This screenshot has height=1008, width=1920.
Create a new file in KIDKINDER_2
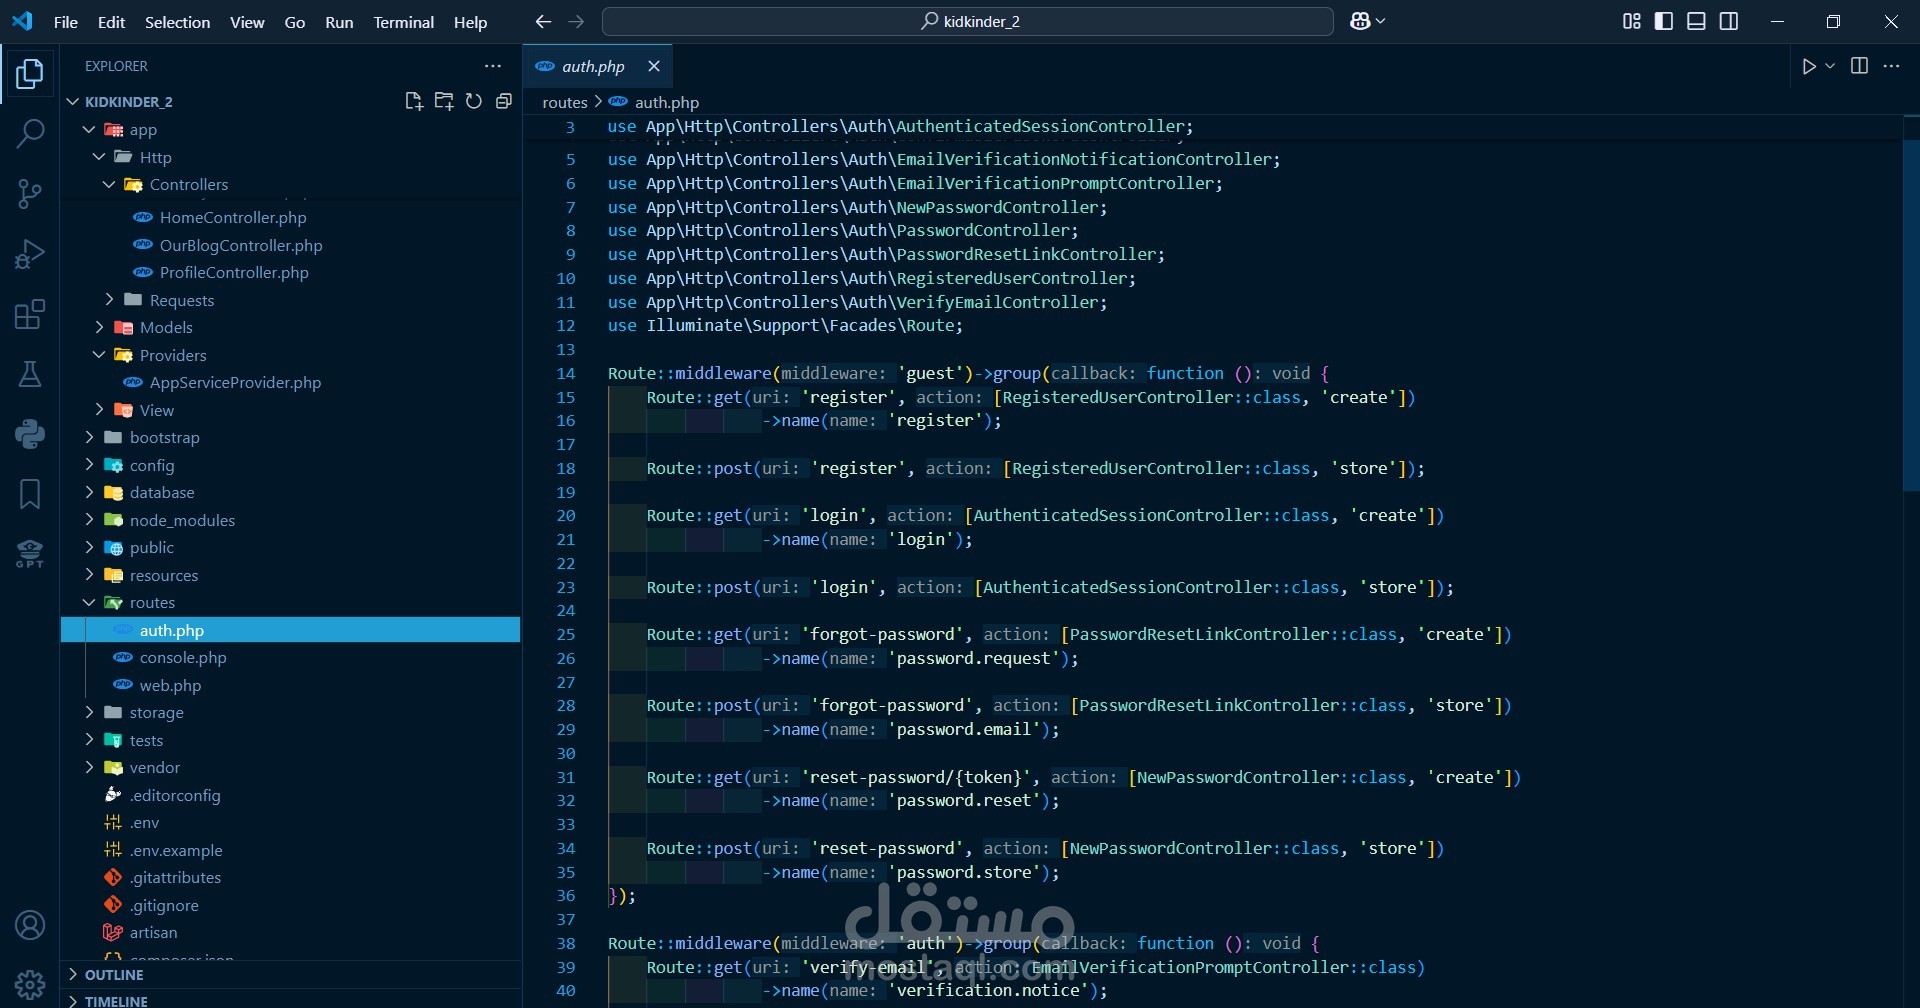pos(414,101)
